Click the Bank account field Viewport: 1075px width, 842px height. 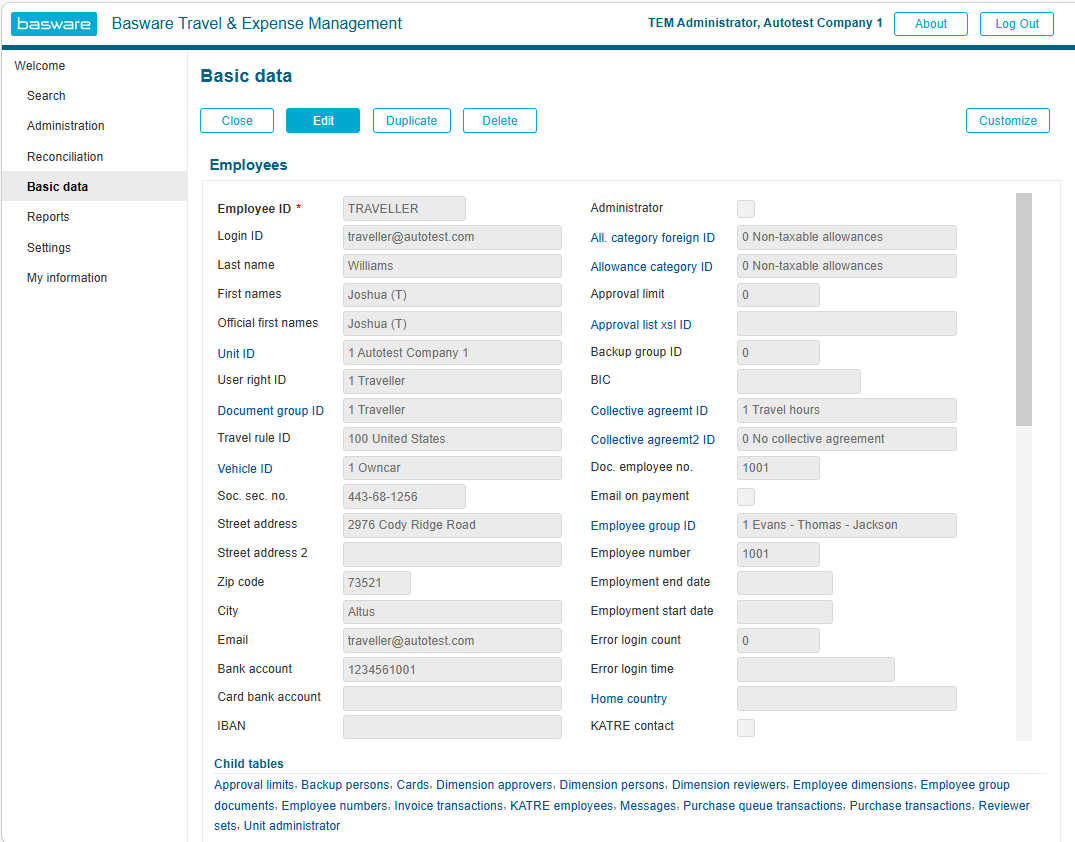pos(452,669)
